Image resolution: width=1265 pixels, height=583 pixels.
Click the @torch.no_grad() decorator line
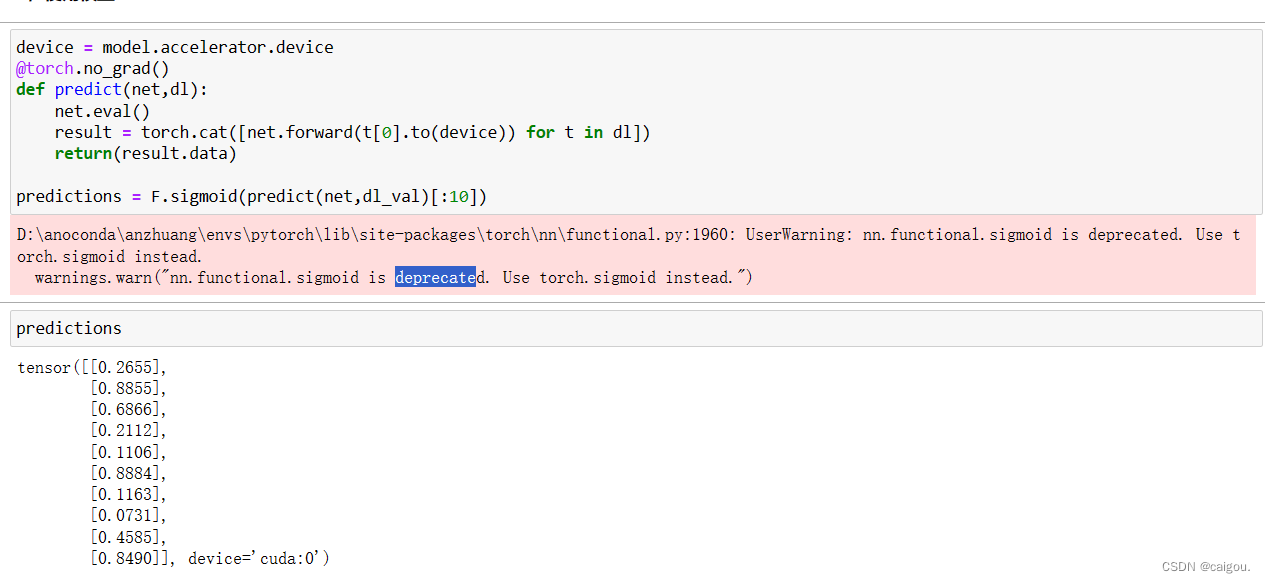(x=92, y=68)
